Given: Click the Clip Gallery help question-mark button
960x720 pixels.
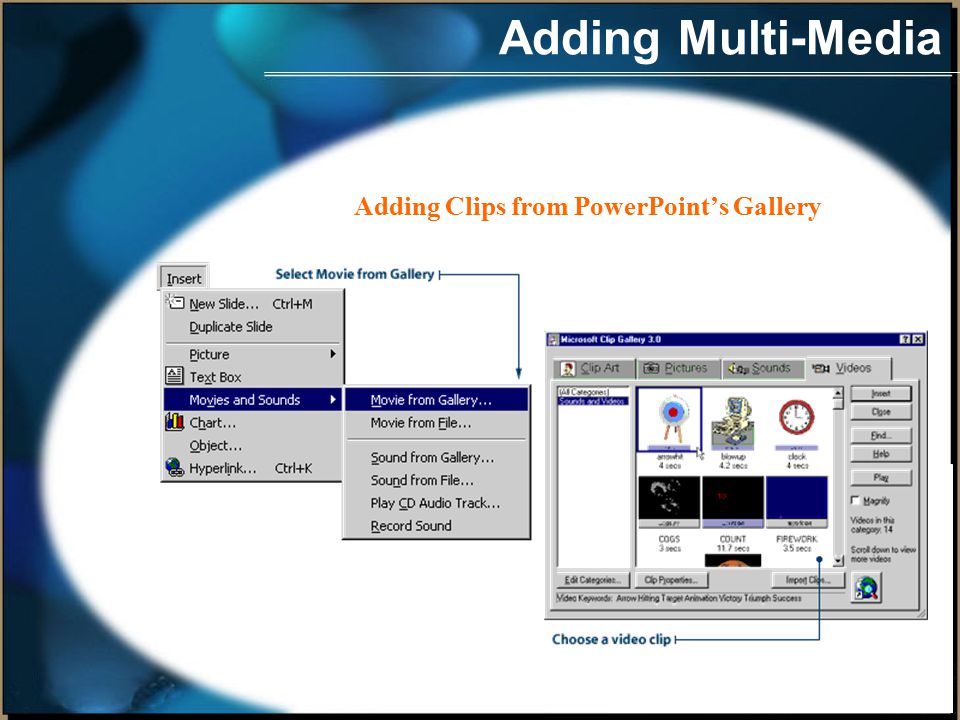Looking at the screenshot, I should [905, 339].
